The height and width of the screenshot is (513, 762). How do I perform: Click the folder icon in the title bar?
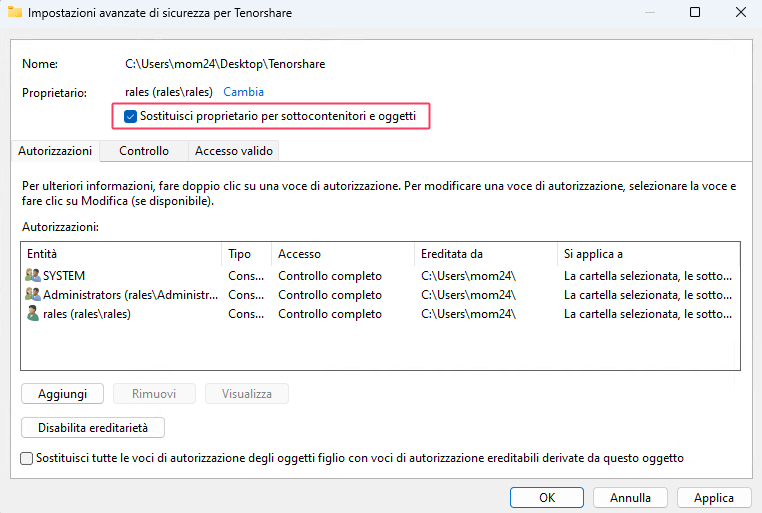[14, 13]
